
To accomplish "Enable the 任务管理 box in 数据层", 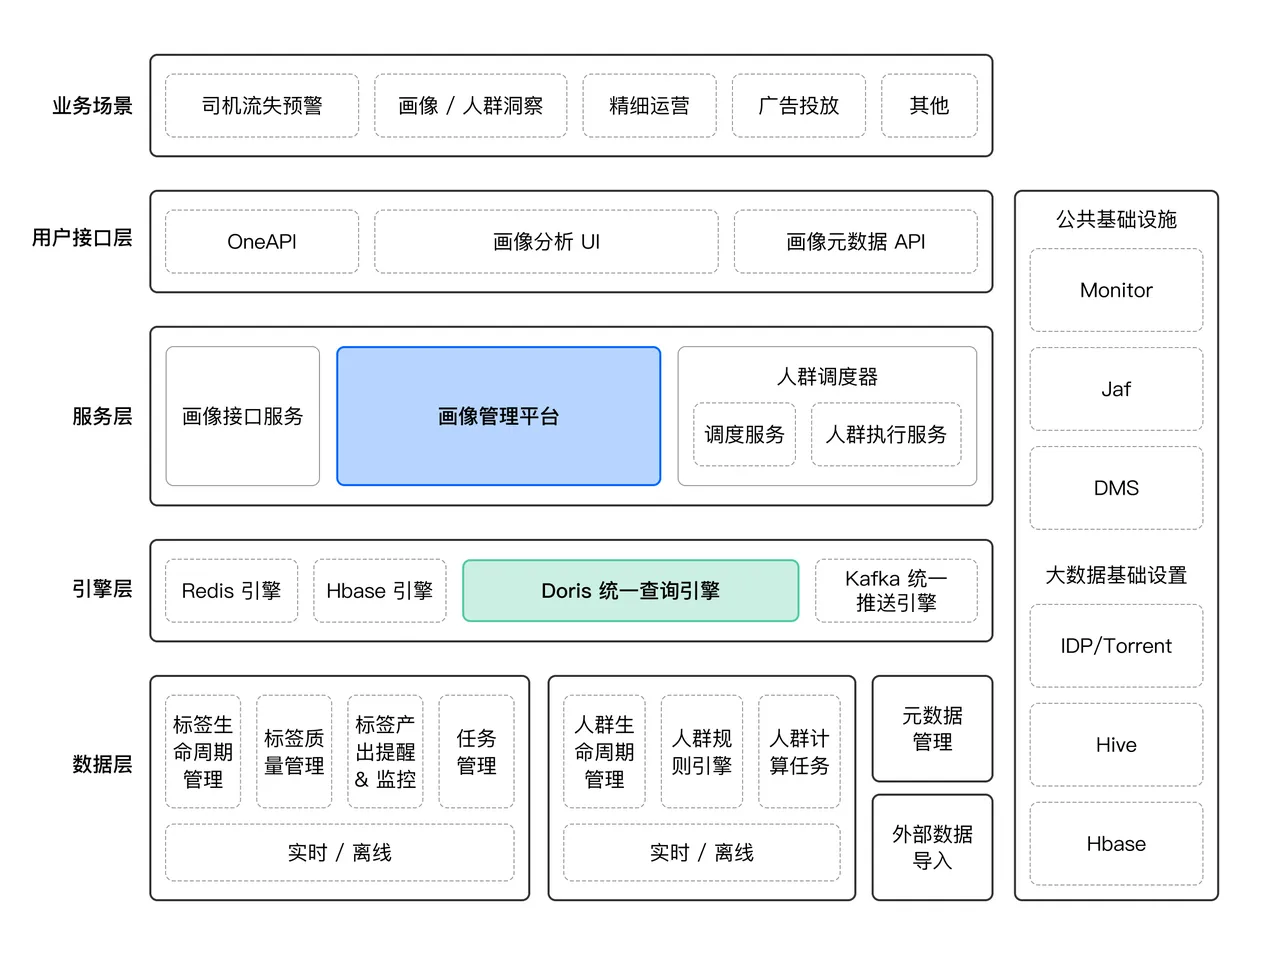I will [477, 749].
